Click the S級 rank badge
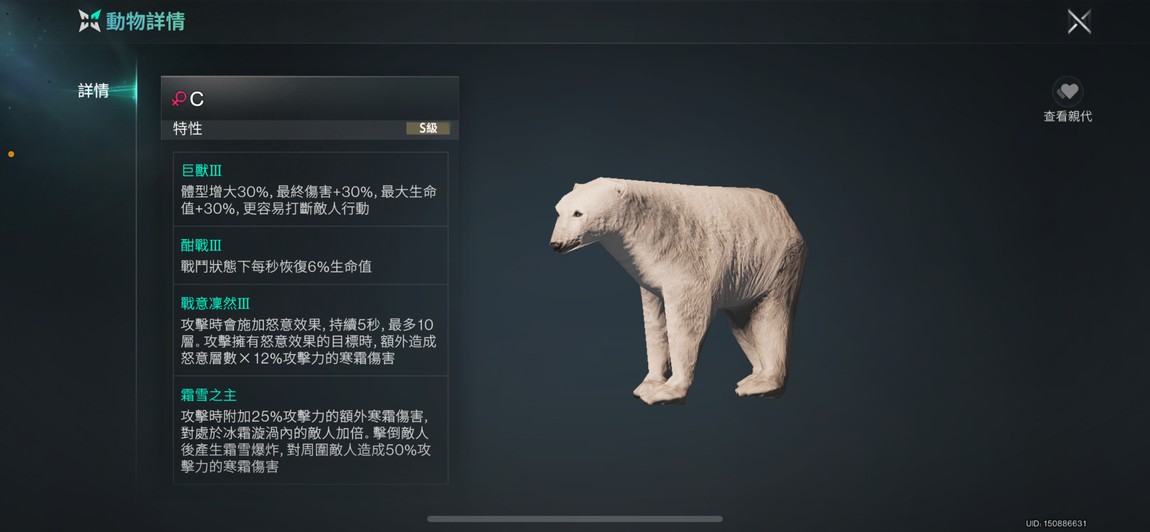 (x=428, y=128)
